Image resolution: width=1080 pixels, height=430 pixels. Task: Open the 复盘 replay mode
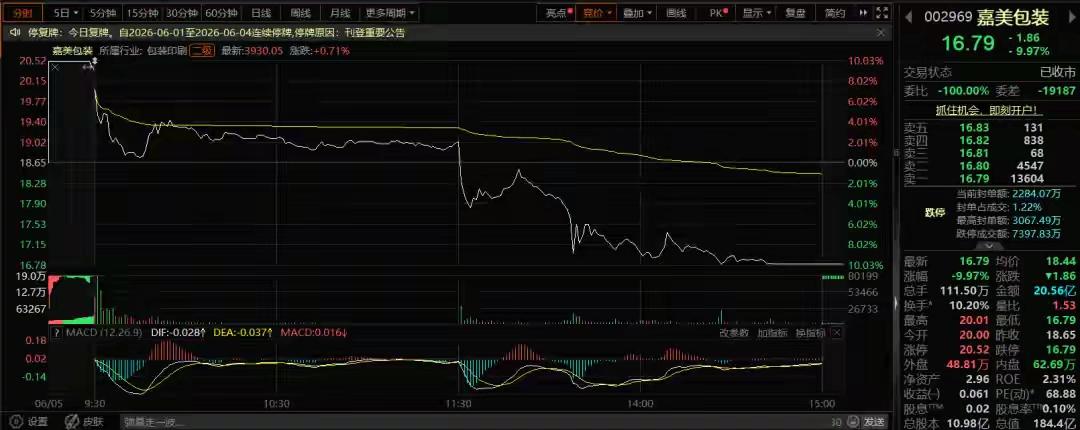click(x=796, y=12)
